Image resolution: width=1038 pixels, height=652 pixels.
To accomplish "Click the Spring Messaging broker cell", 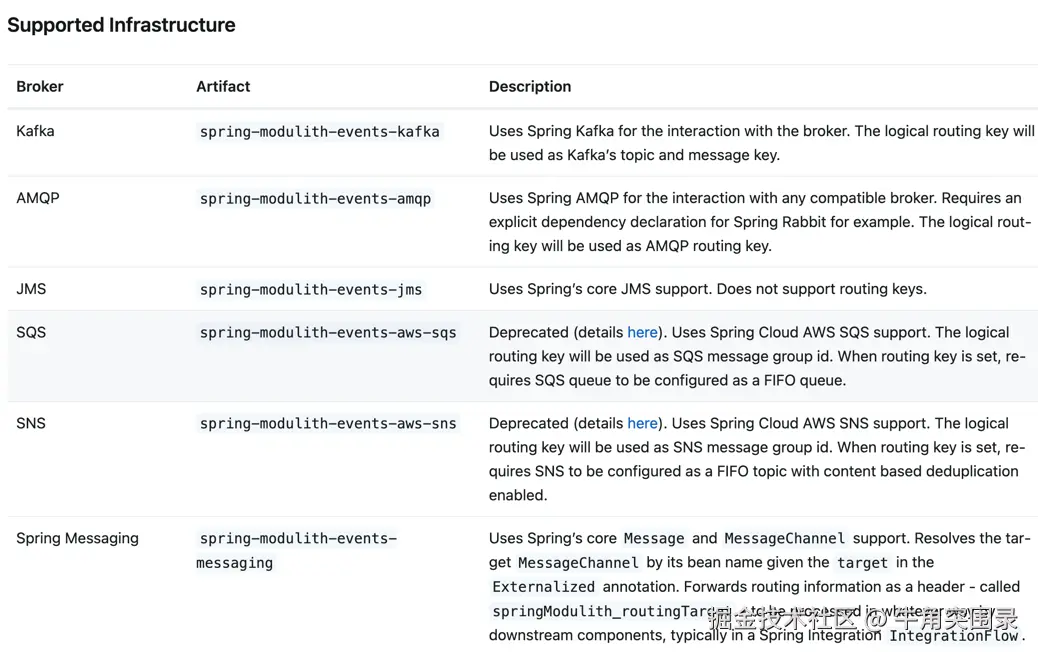I will [77, 538].
